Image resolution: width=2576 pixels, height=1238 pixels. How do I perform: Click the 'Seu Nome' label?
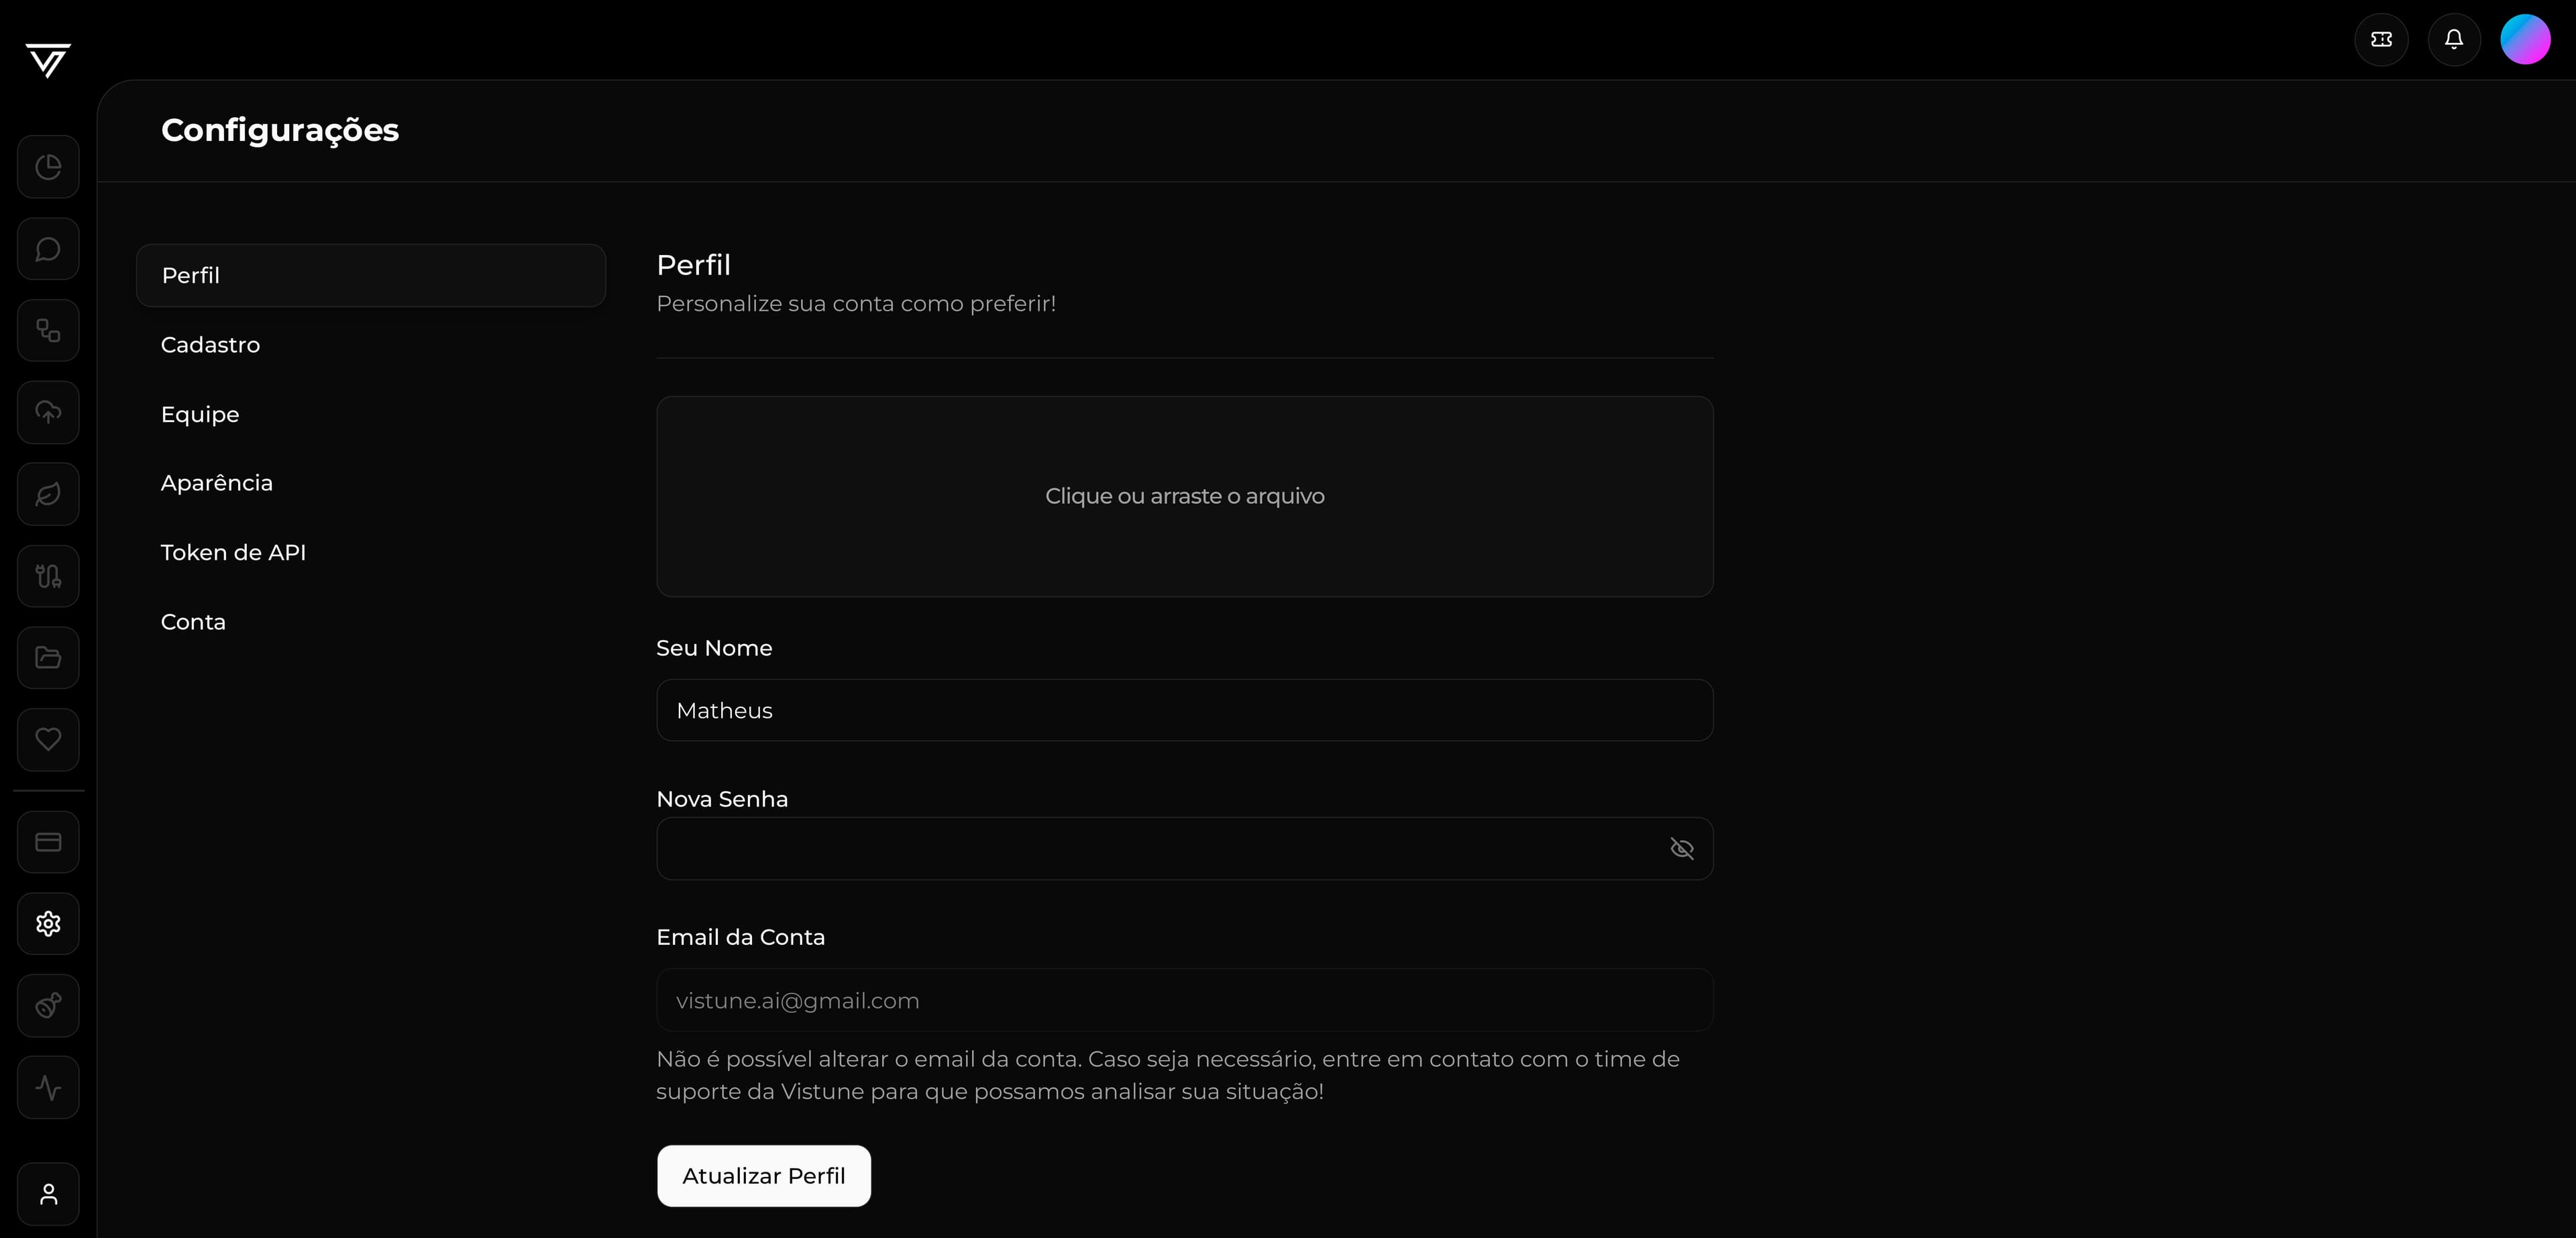714,648
